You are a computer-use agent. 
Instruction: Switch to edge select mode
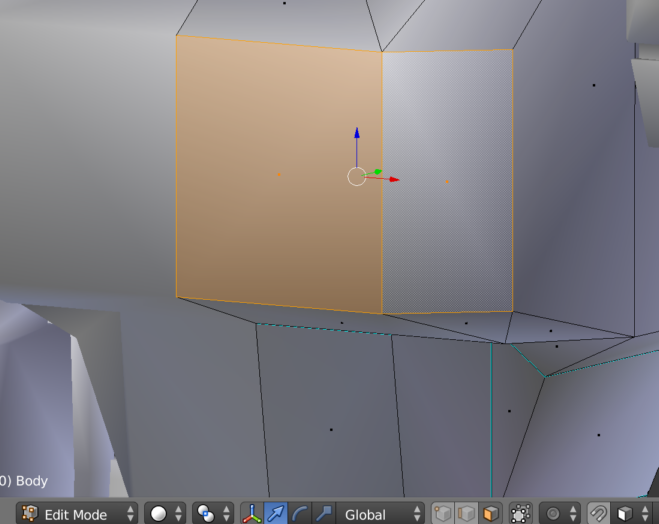(466, 514)
